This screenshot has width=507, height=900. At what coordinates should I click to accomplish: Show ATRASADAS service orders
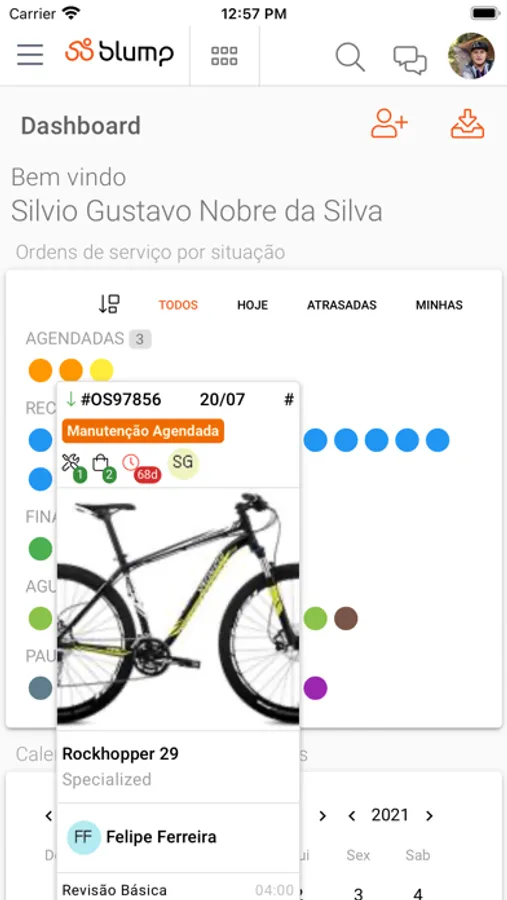tap(342, 305)
